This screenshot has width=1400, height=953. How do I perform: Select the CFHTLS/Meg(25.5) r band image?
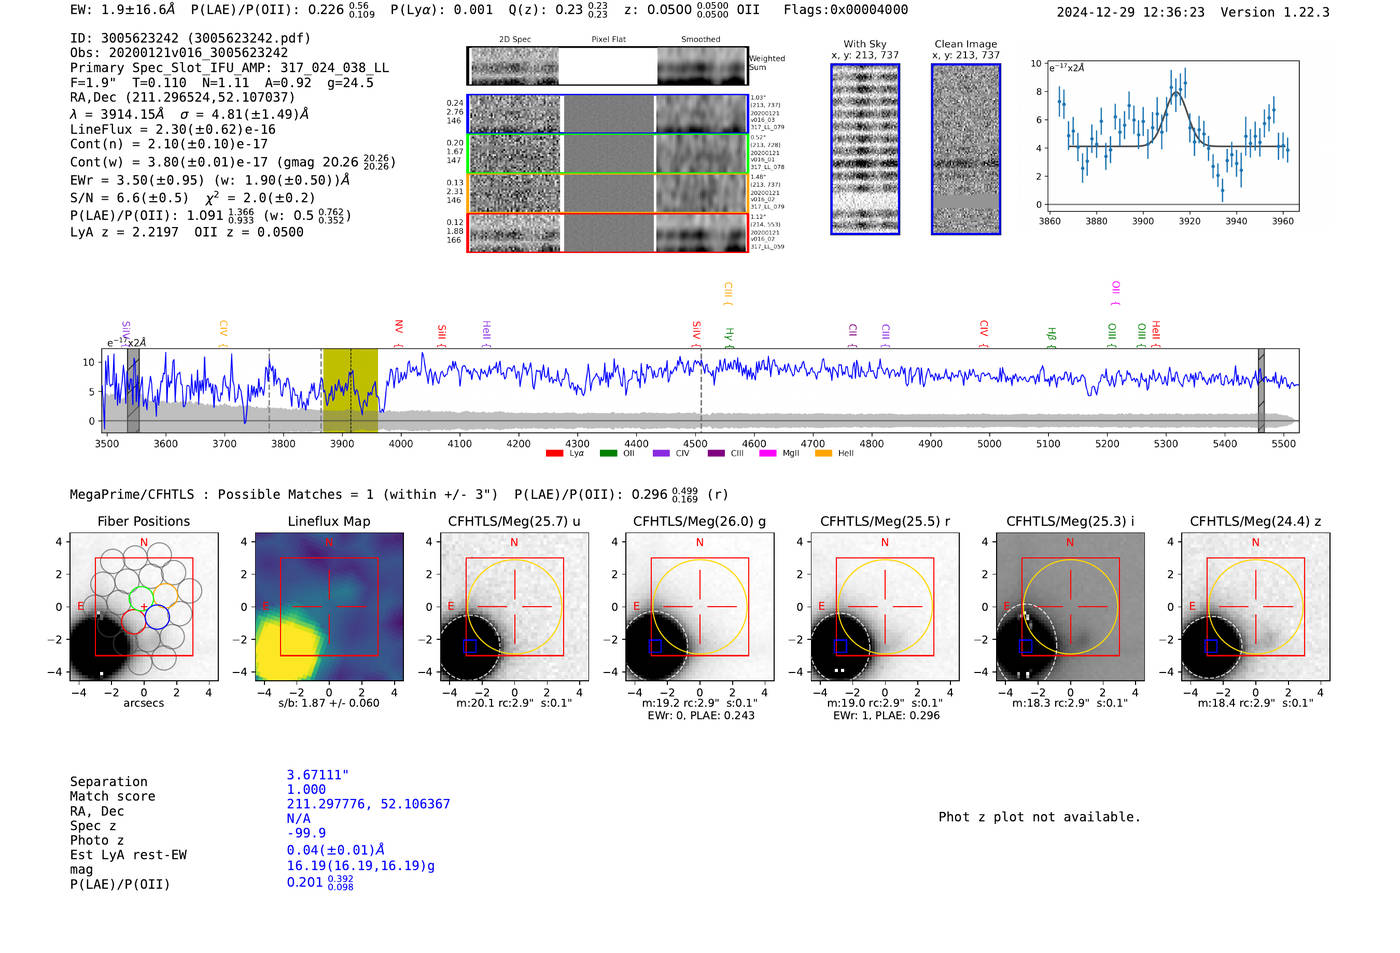(885, 607)
